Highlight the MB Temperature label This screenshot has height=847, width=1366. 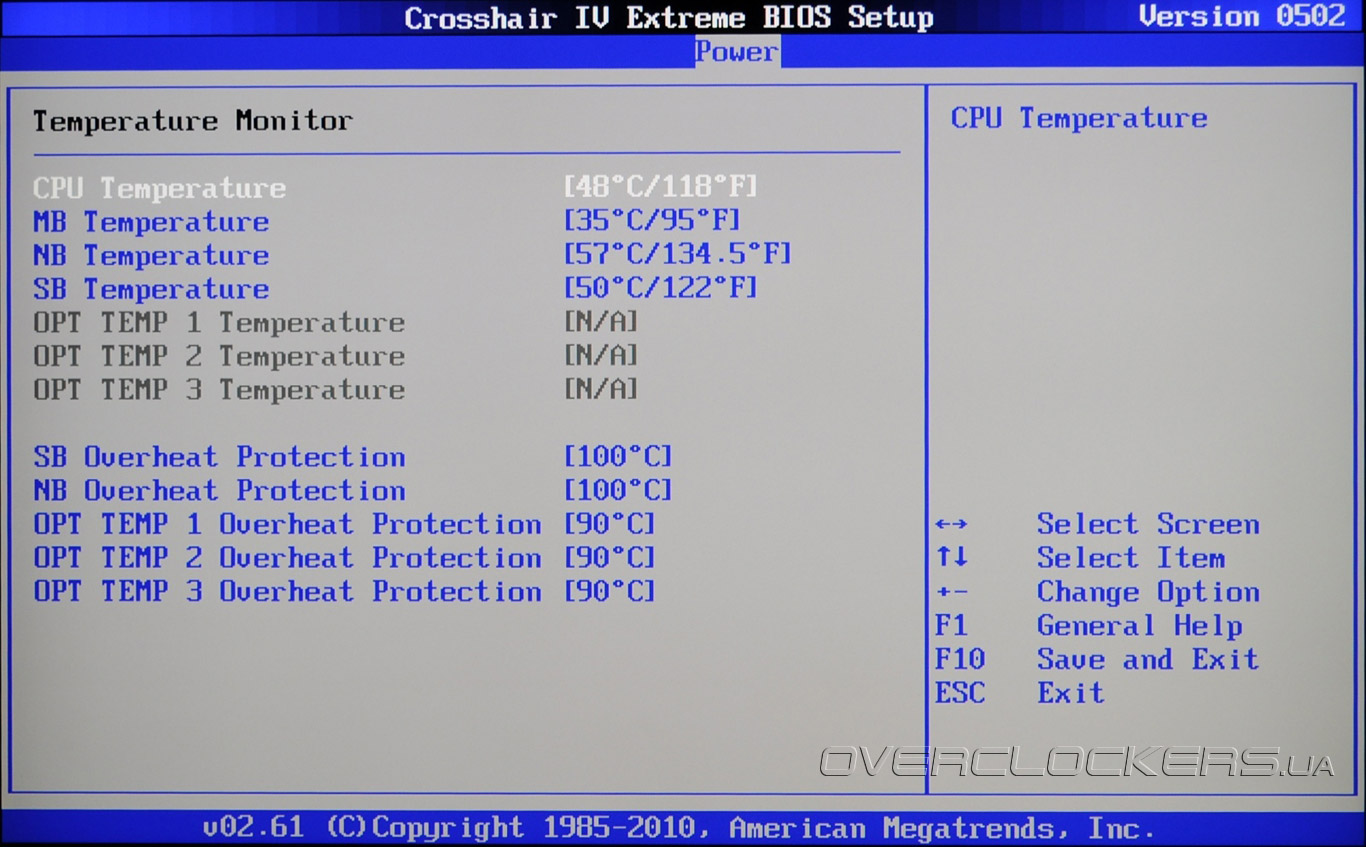(151, 222)
